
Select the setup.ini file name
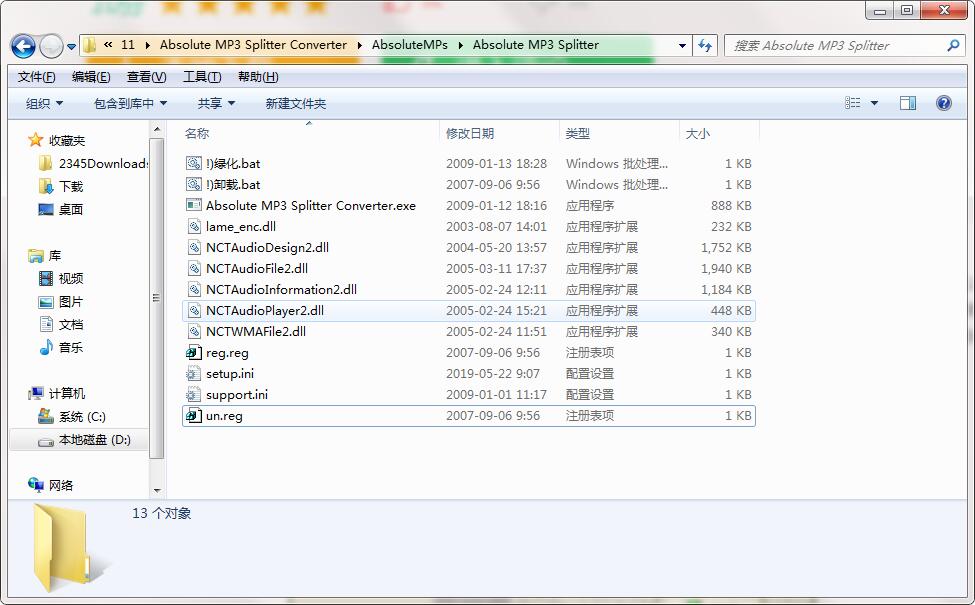(230, 374)
